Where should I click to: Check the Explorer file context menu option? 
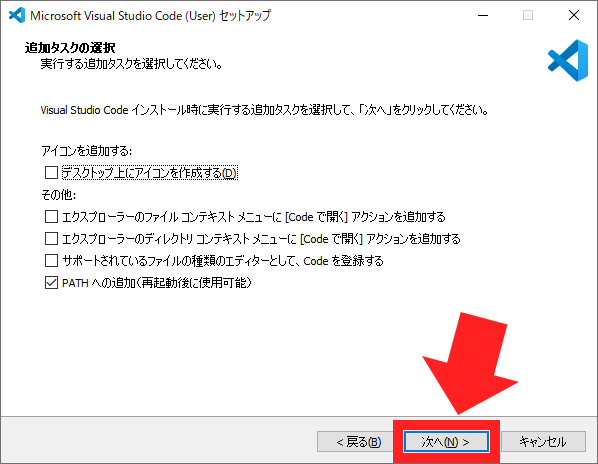point(51,217)
